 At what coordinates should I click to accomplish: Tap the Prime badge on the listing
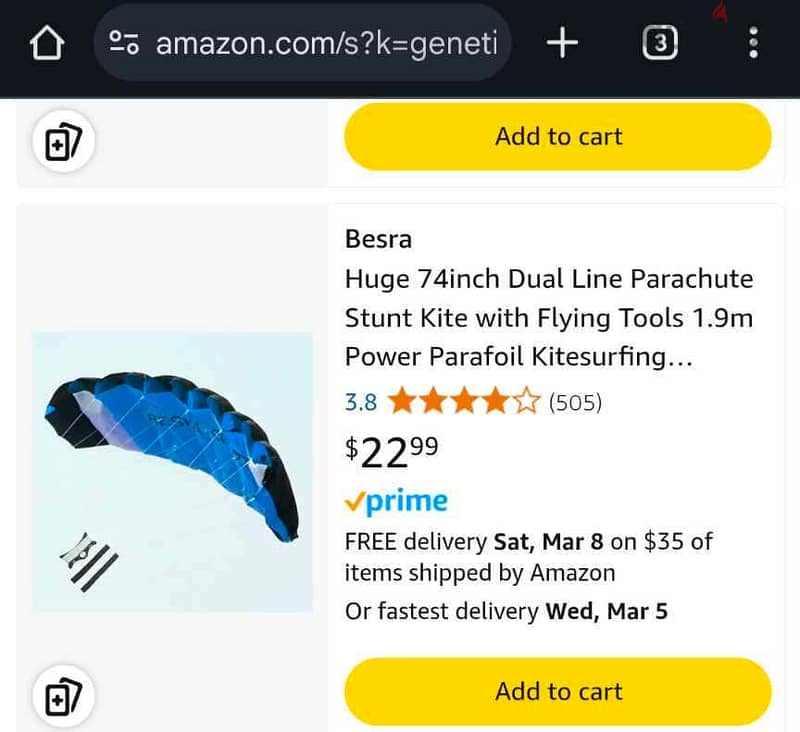pyautogui.click(x=398, y=500)
